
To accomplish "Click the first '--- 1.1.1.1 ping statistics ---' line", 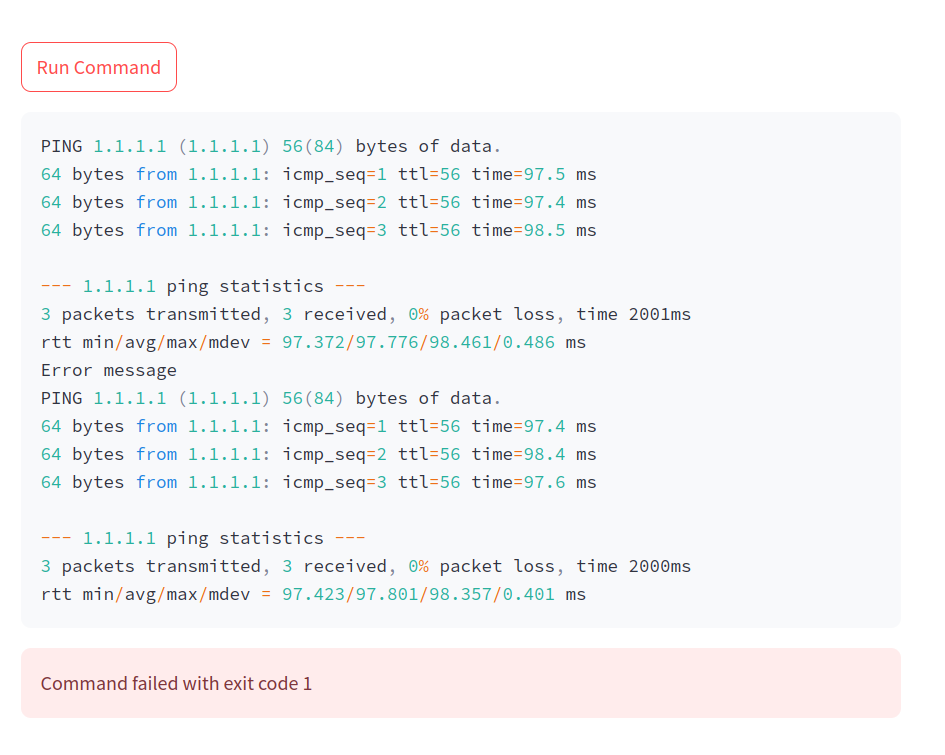I will [203, 286].
